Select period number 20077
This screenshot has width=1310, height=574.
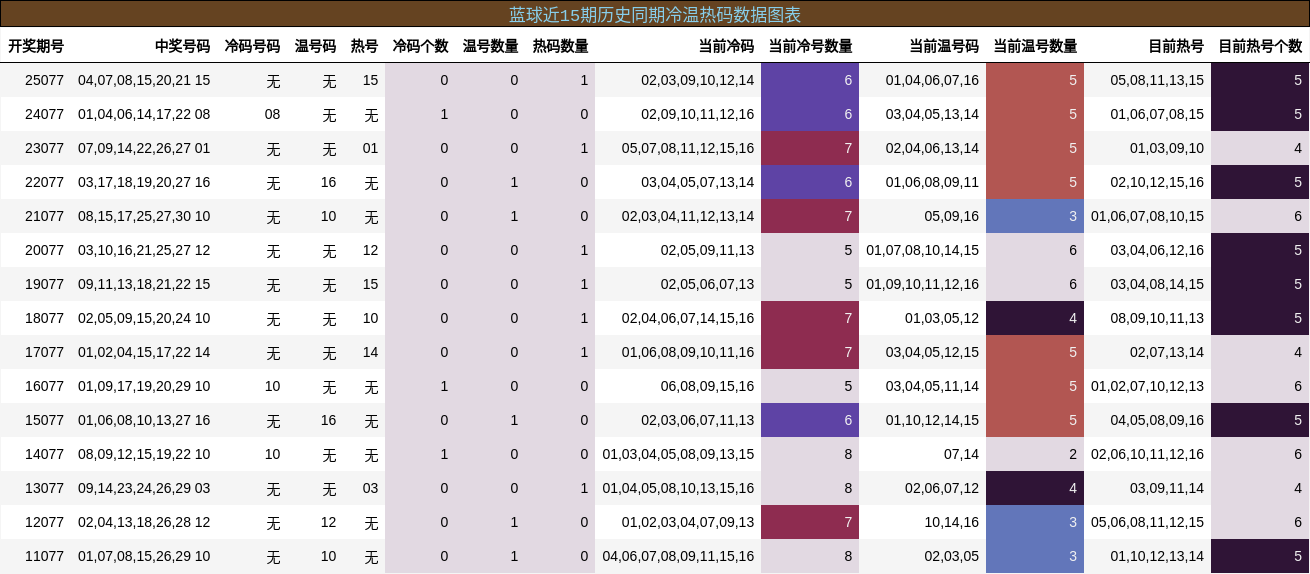click(x=44, y=250)
